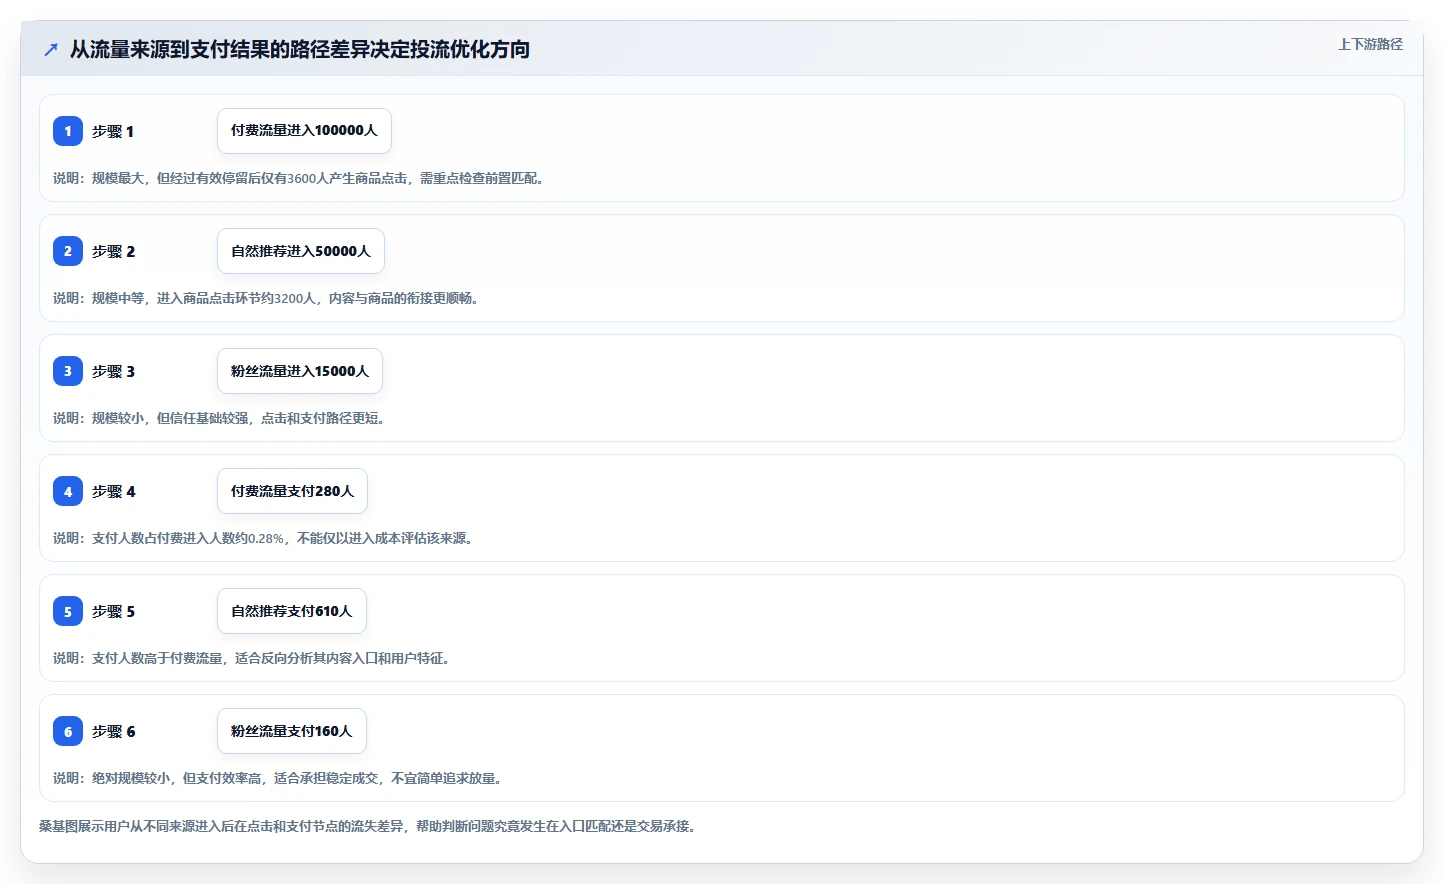Select the 自然推荐进入50000人 node
Image resolution: width=1444 pixels, height=884 pixels.
[x=301, y=251]
